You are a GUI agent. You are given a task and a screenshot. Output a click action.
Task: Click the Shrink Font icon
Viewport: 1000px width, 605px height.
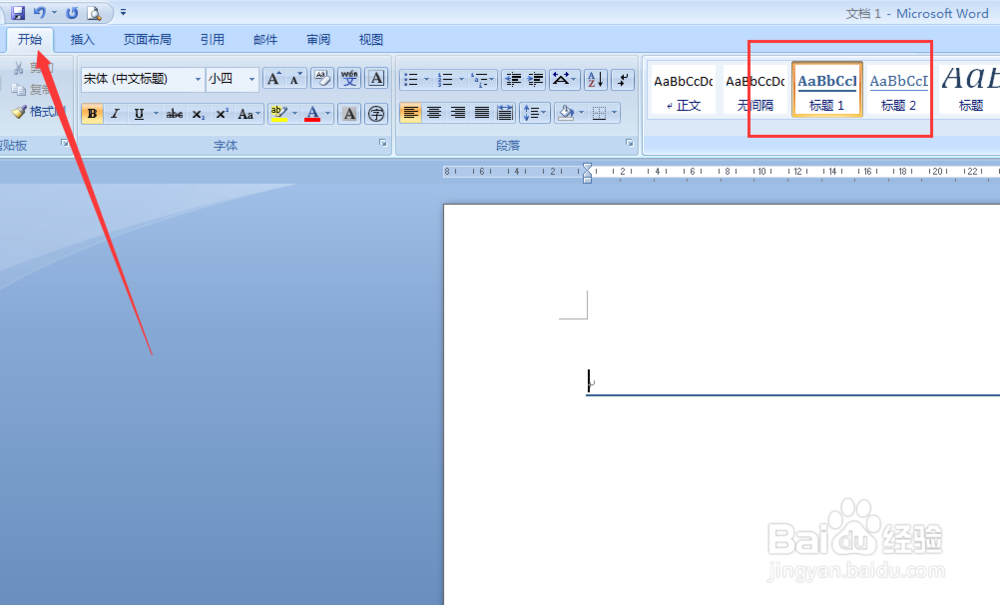click(295, 79)
